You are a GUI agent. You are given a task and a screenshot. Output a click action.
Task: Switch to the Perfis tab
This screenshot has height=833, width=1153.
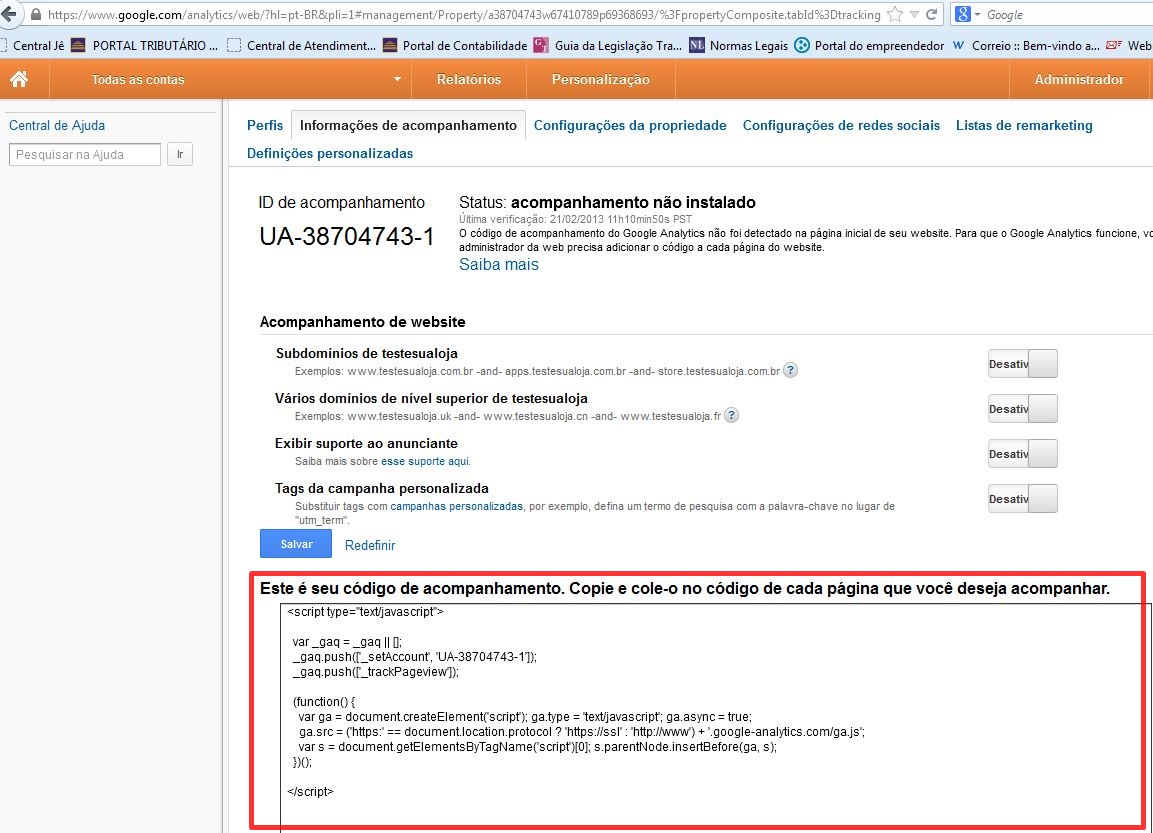pyautogui.click(x=265, y=125)
